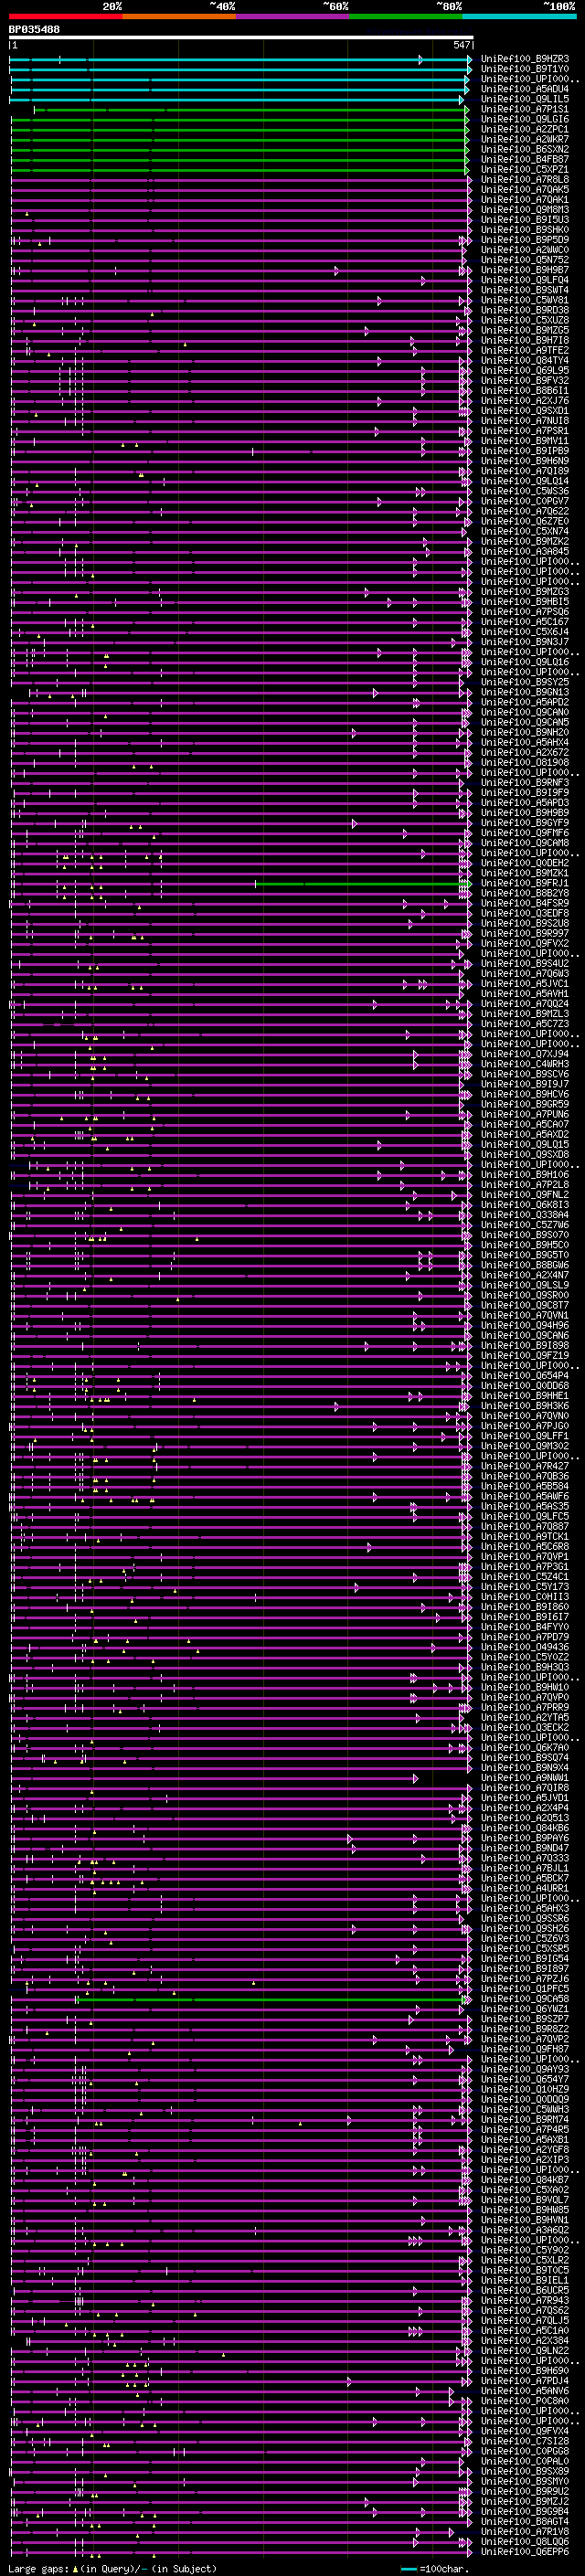
Task: Select hit label UniRef100_A2X4N7
Action: tap(525, 1275)
